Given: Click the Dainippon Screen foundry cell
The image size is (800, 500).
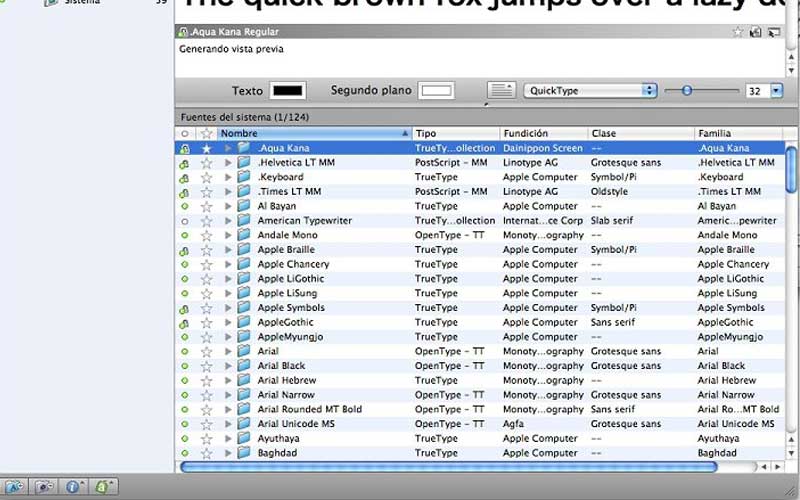Looking at the screenshot, I should (543, 148).
